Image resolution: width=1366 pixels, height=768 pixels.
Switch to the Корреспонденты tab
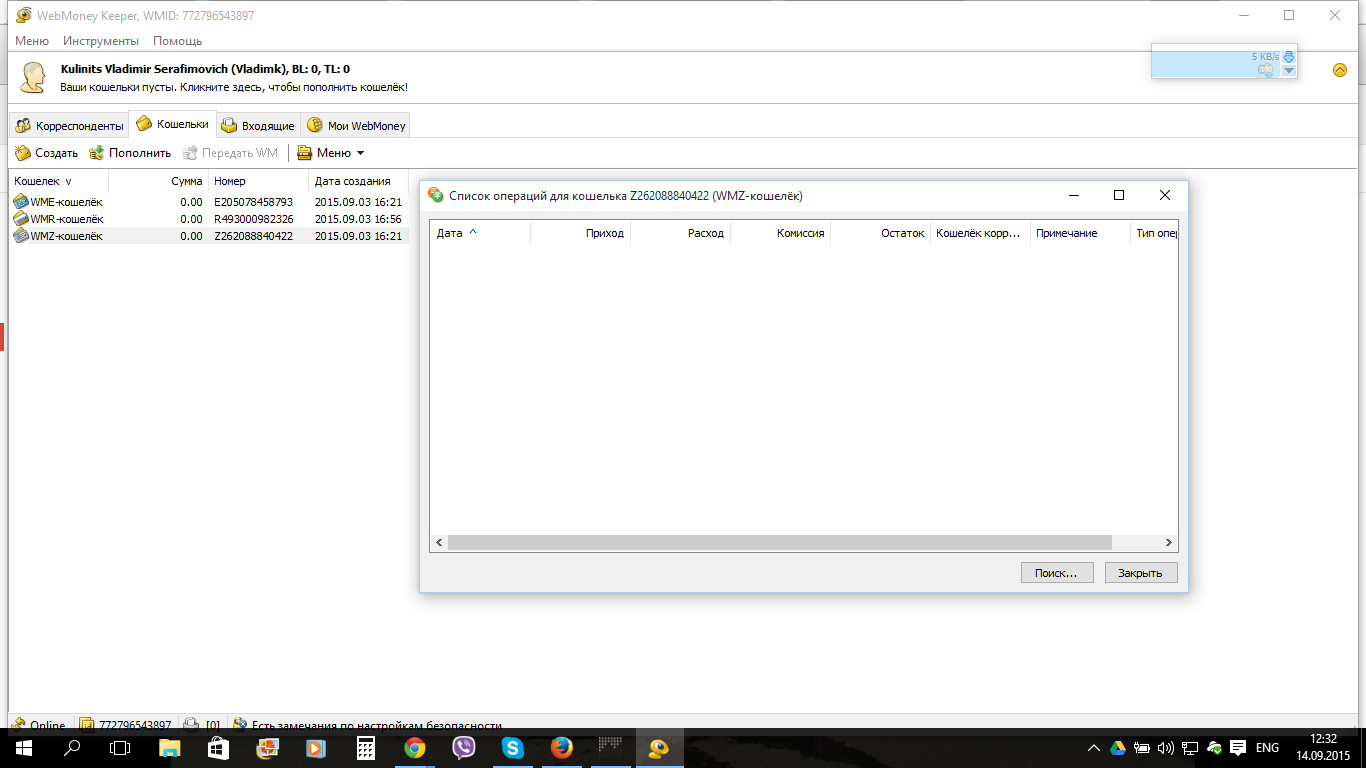68,126
